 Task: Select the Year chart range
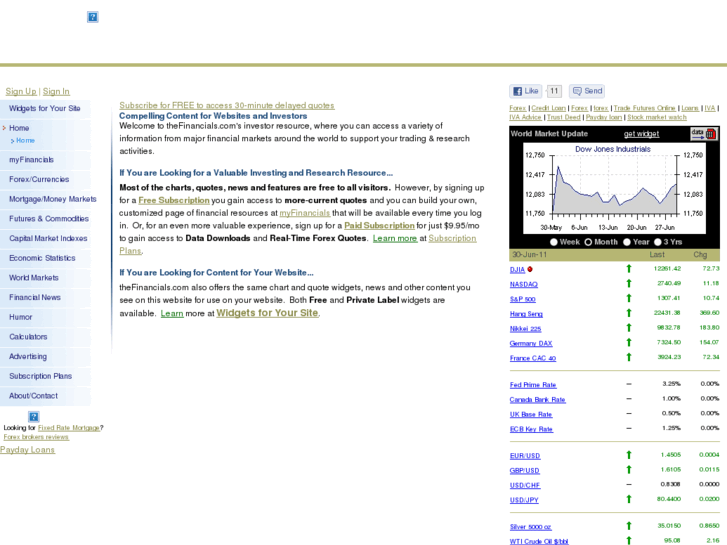(627, 242)
